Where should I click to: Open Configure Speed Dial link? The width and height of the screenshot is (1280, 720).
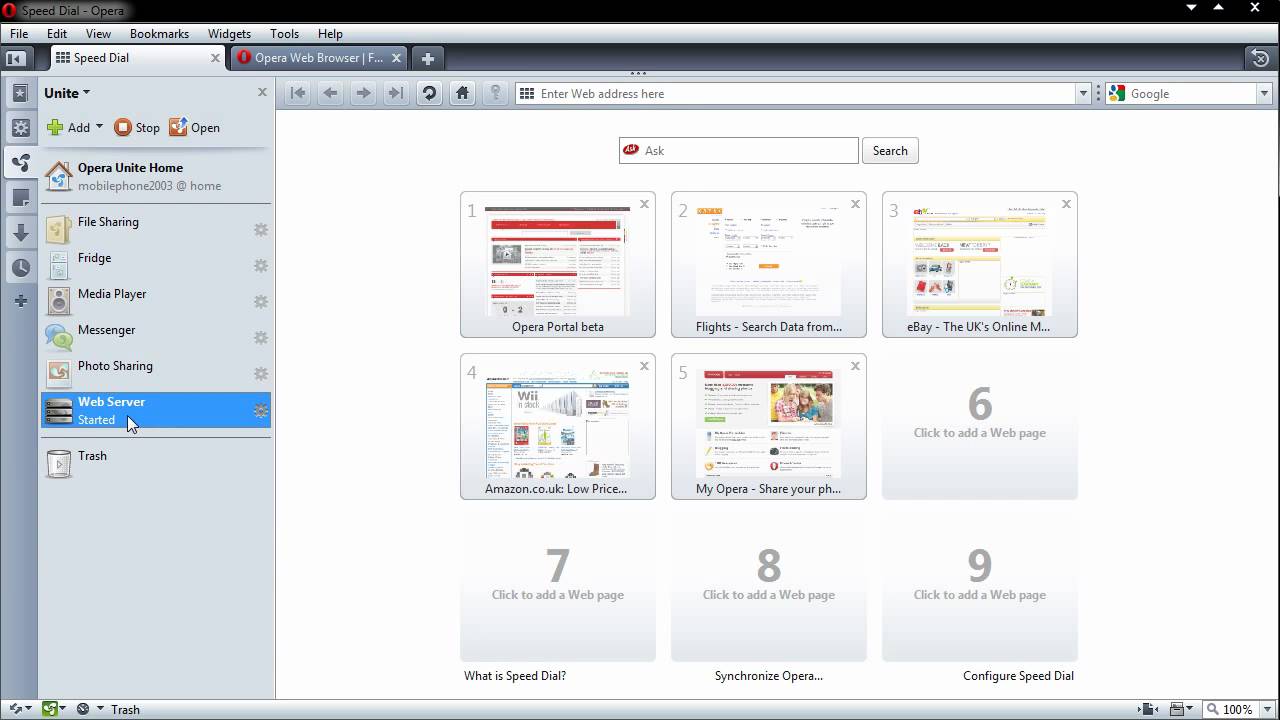point(1018,676)
